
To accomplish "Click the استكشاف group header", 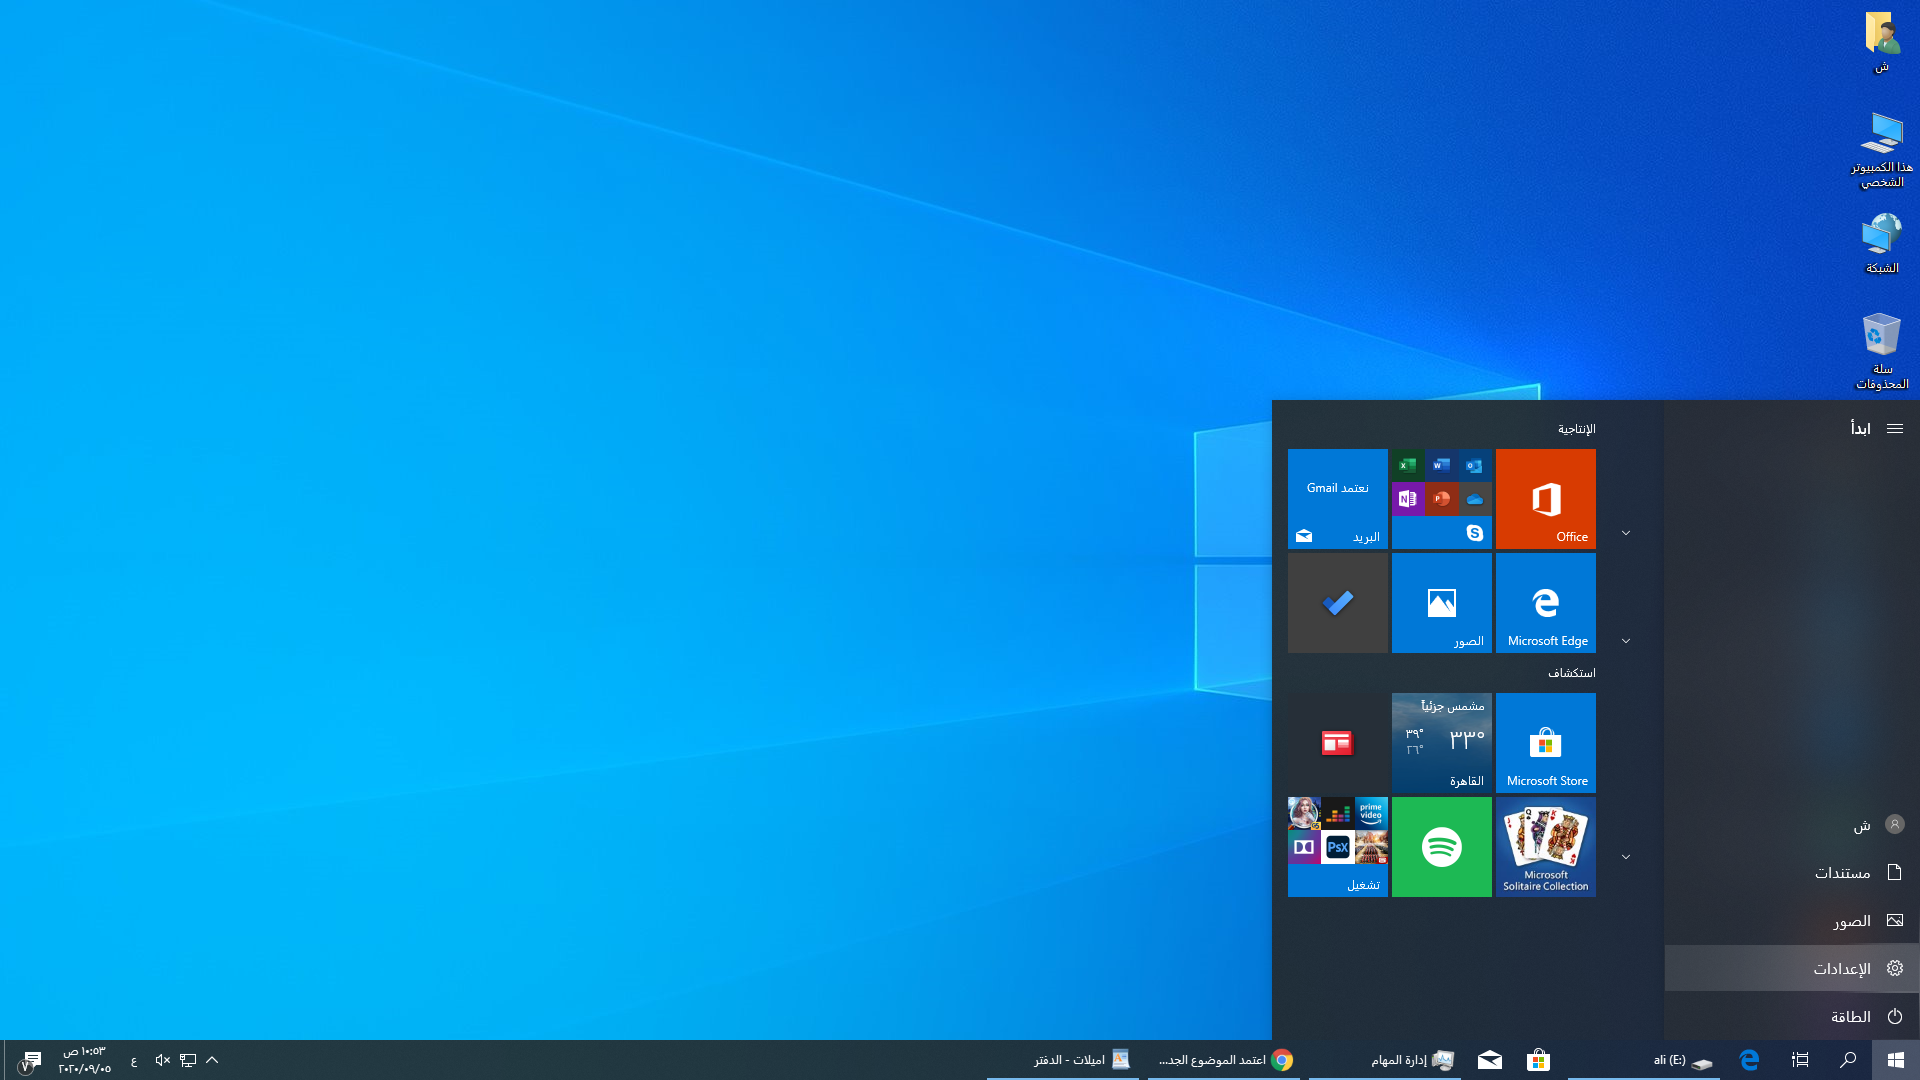I will click(1571, 673).
